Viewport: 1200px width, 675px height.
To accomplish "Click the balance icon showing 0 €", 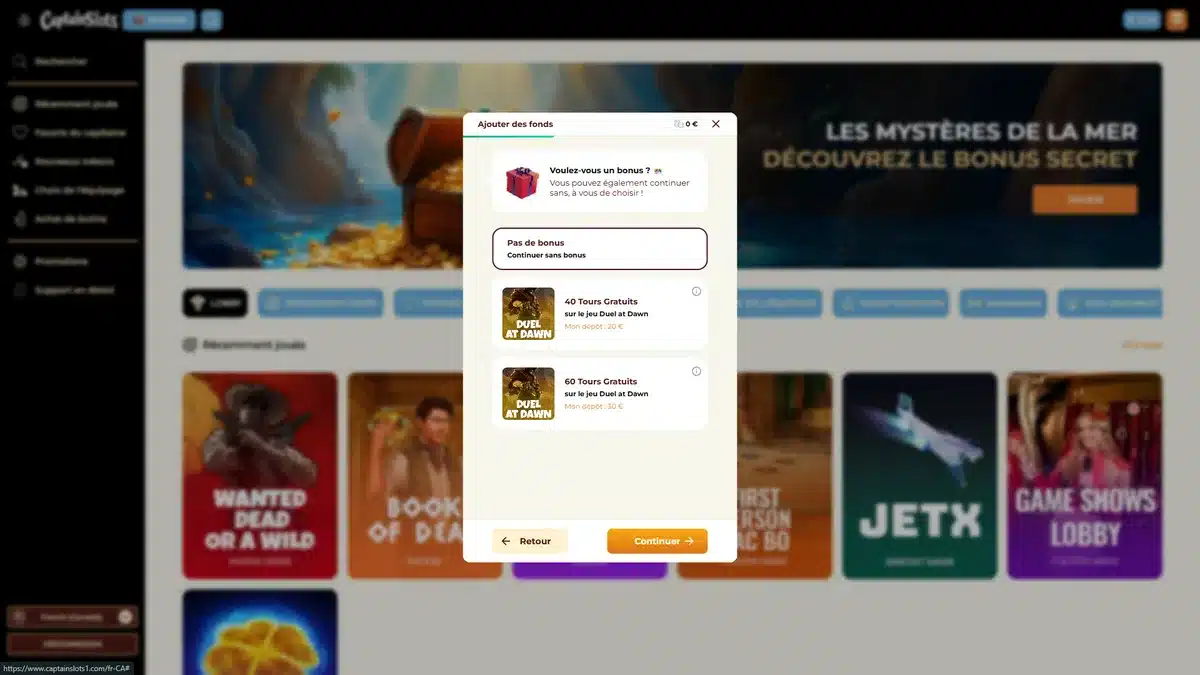I will 679,124.
